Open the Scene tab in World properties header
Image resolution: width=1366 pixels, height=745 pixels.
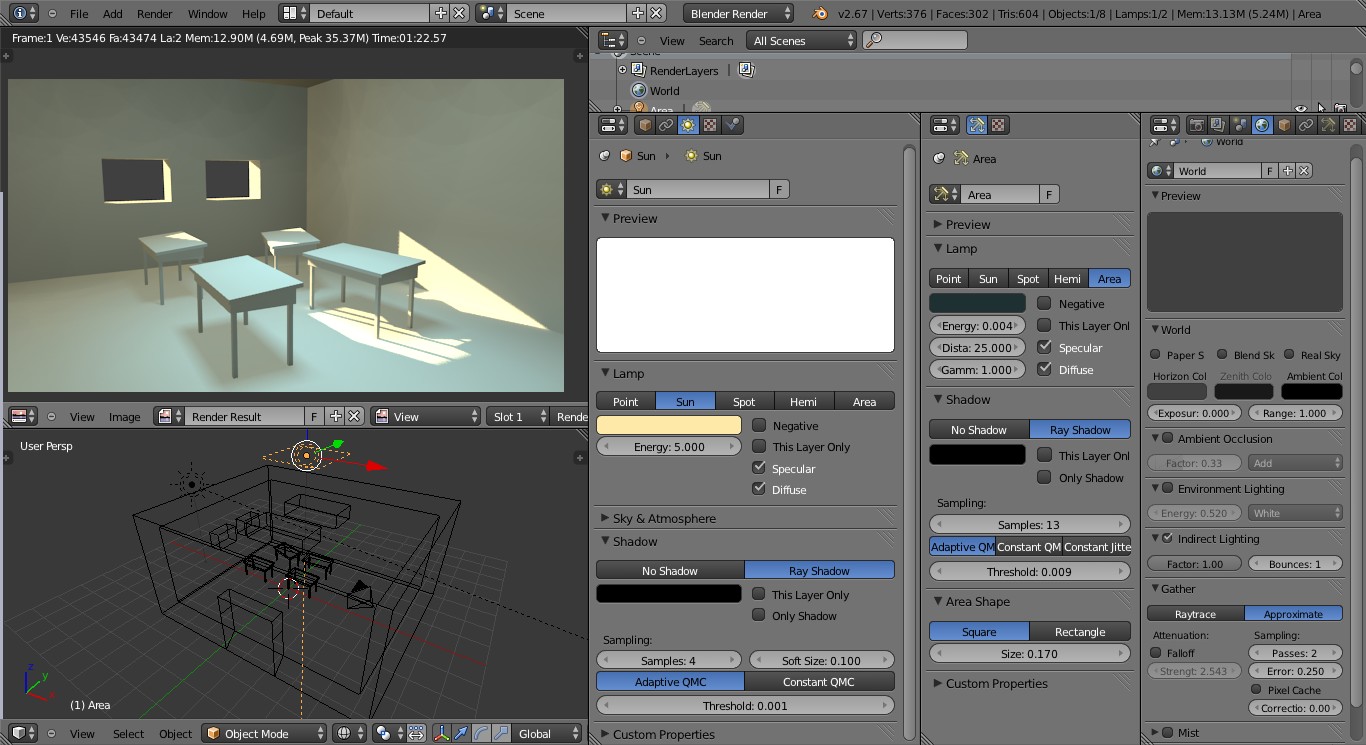coord(1240,125)
